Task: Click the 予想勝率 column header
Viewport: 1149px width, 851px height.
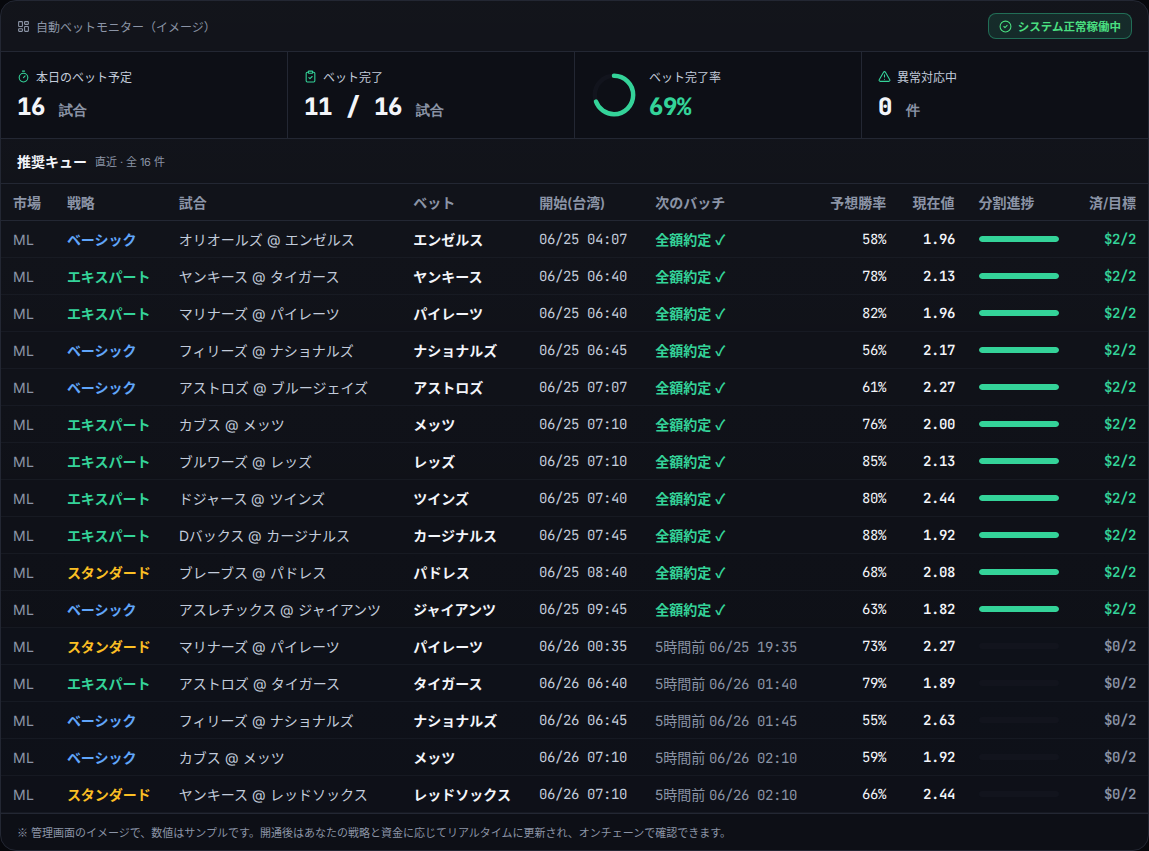Action: pyautogui.click(x=858, y=203)
